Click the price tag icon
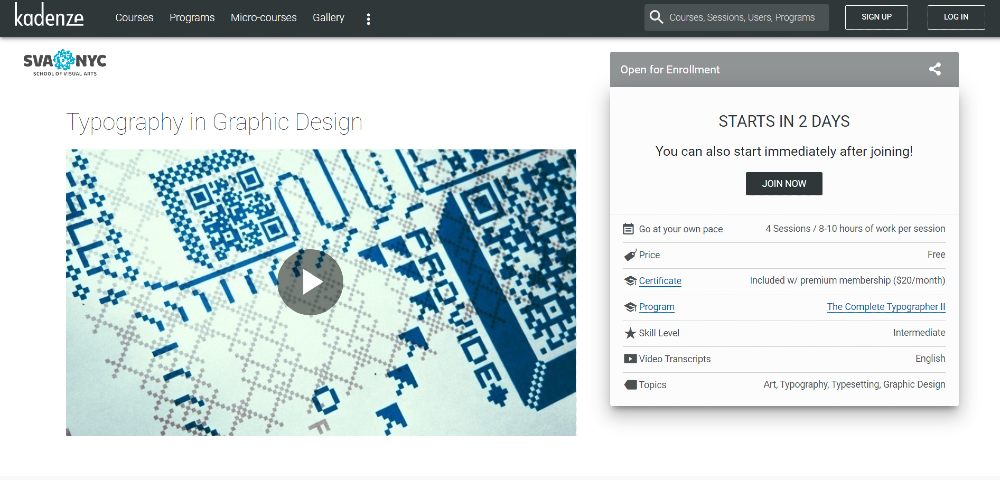 click(x=629, y=255)
